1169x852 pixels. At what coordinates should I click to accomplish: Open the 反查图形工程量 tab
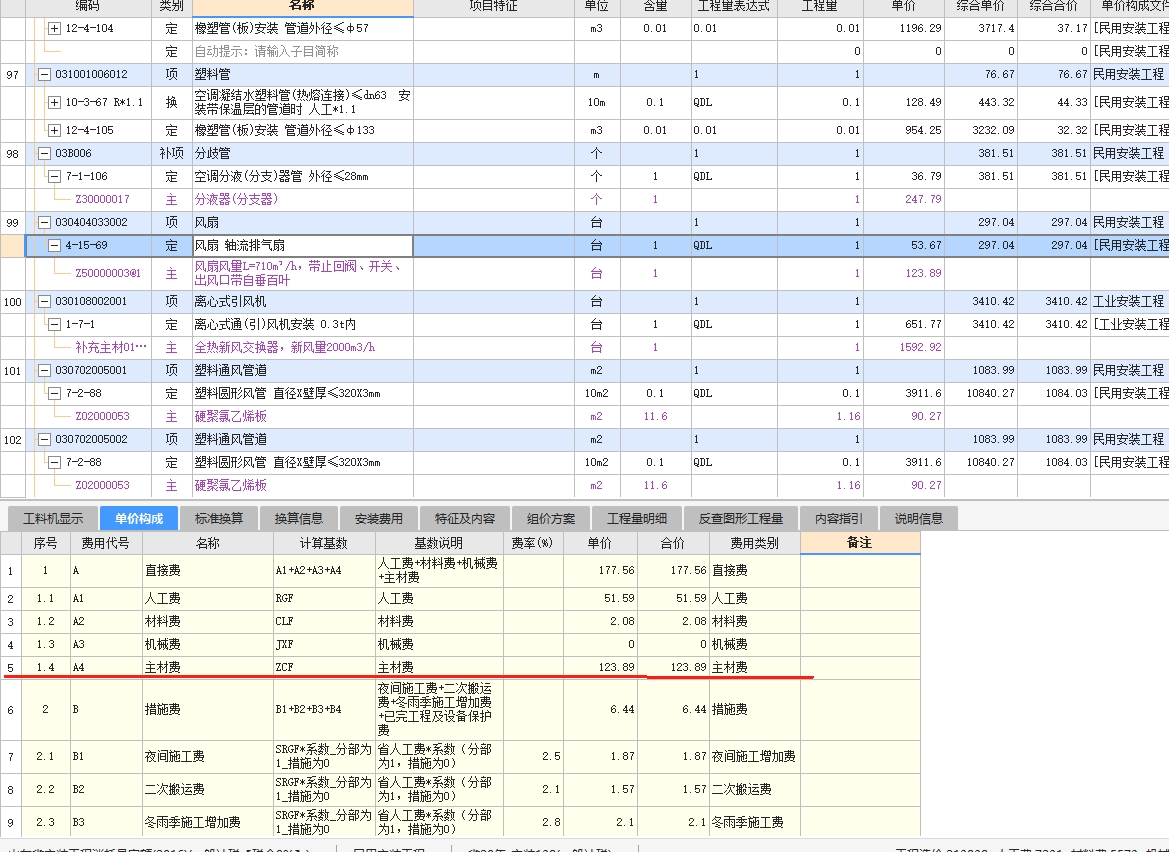[738, 519]
